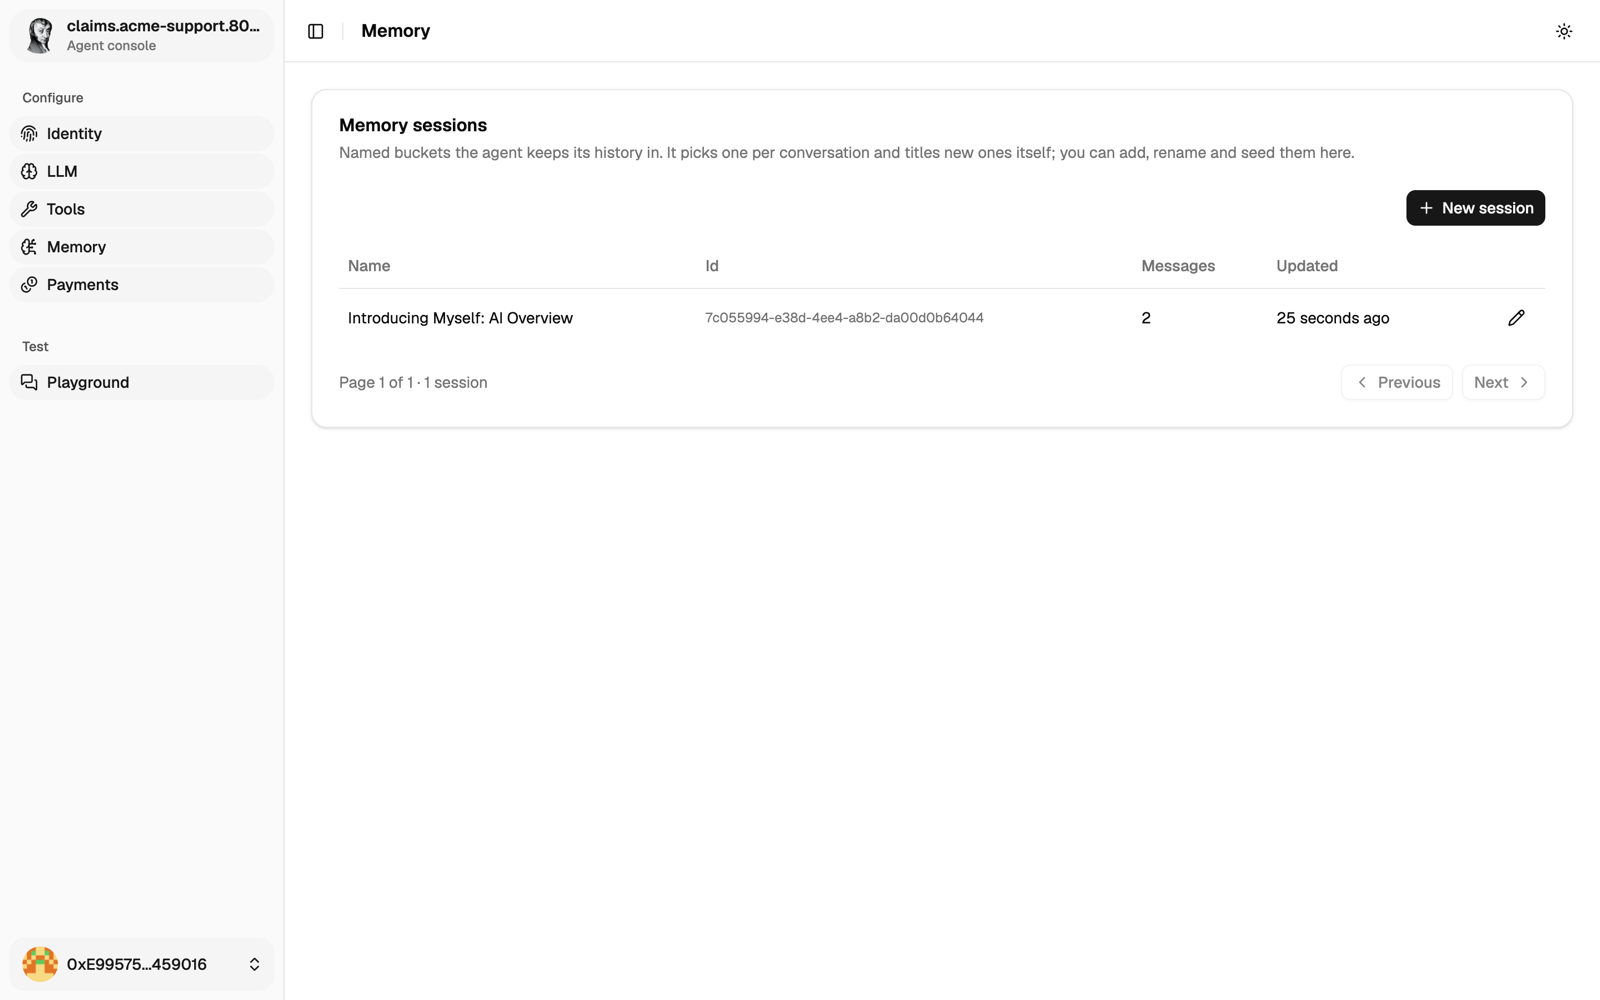Click the agent avatar in sidebar header
Screen dimensions: 1600x1000
click(x=40, y=35)
